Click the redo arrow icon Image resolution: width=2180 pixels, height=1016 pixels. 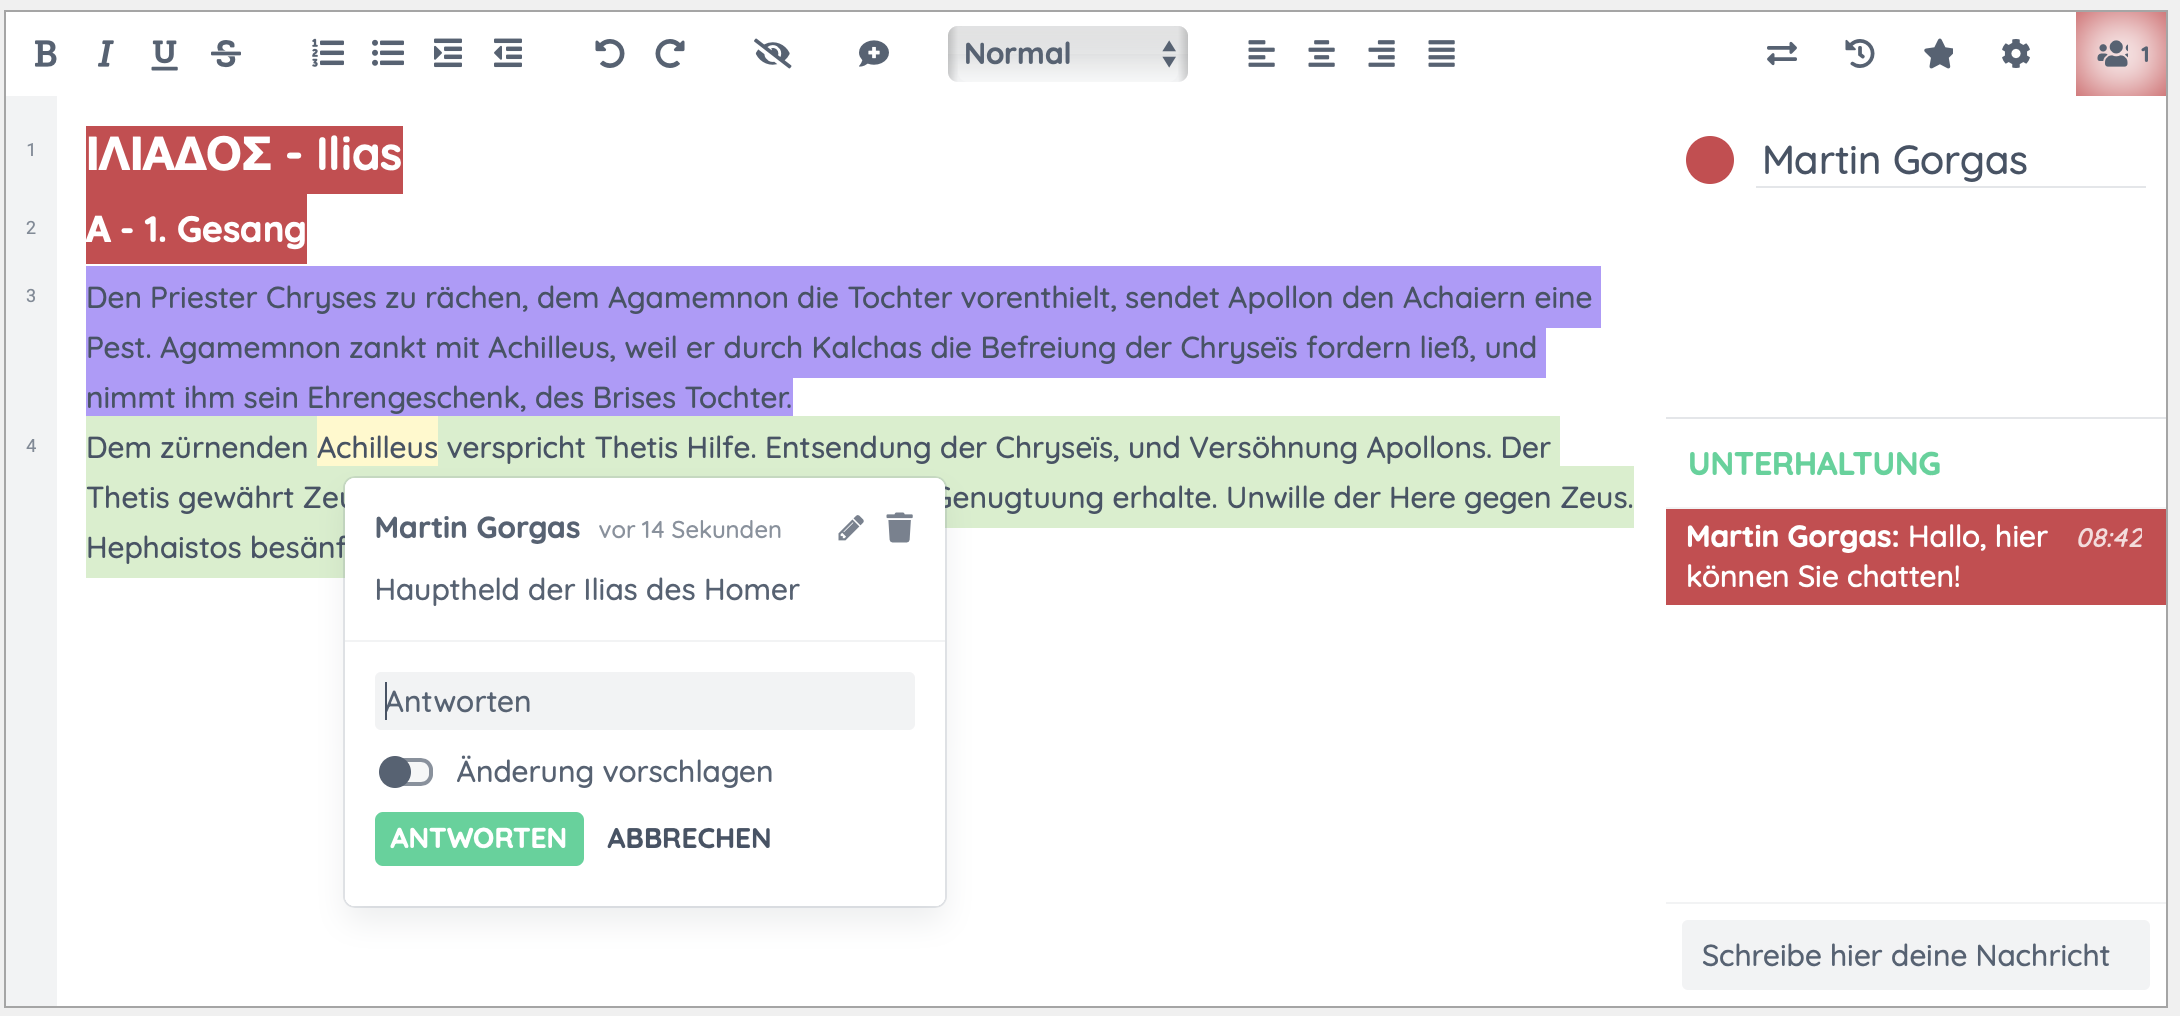tap(670, 54)
